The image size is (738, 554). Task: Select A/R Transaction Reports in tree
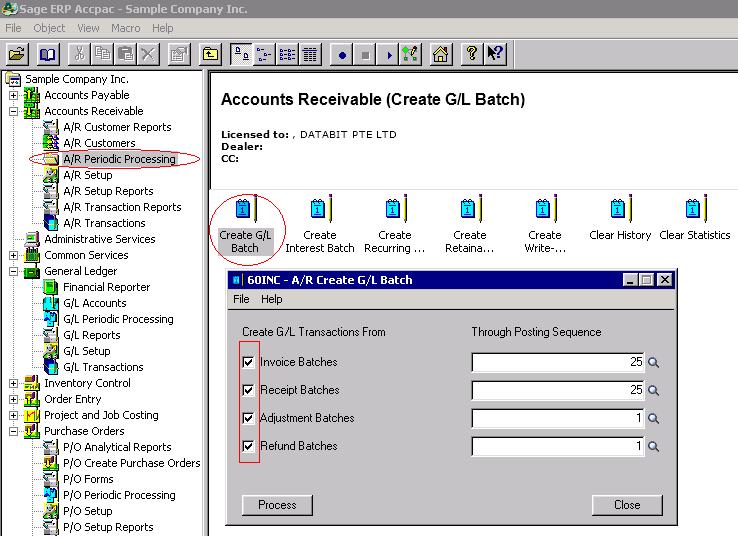(122, 207)
